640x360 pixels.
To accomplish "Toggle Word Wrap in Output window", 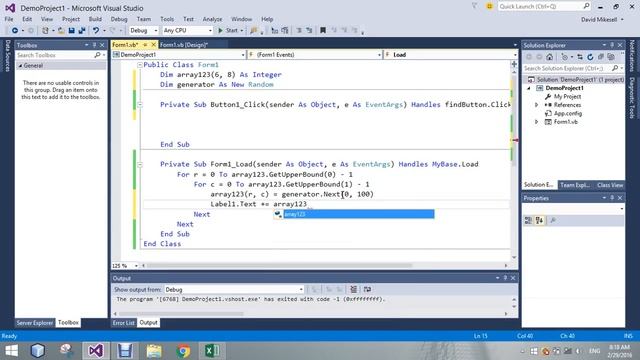I will (x=367, y=289).
